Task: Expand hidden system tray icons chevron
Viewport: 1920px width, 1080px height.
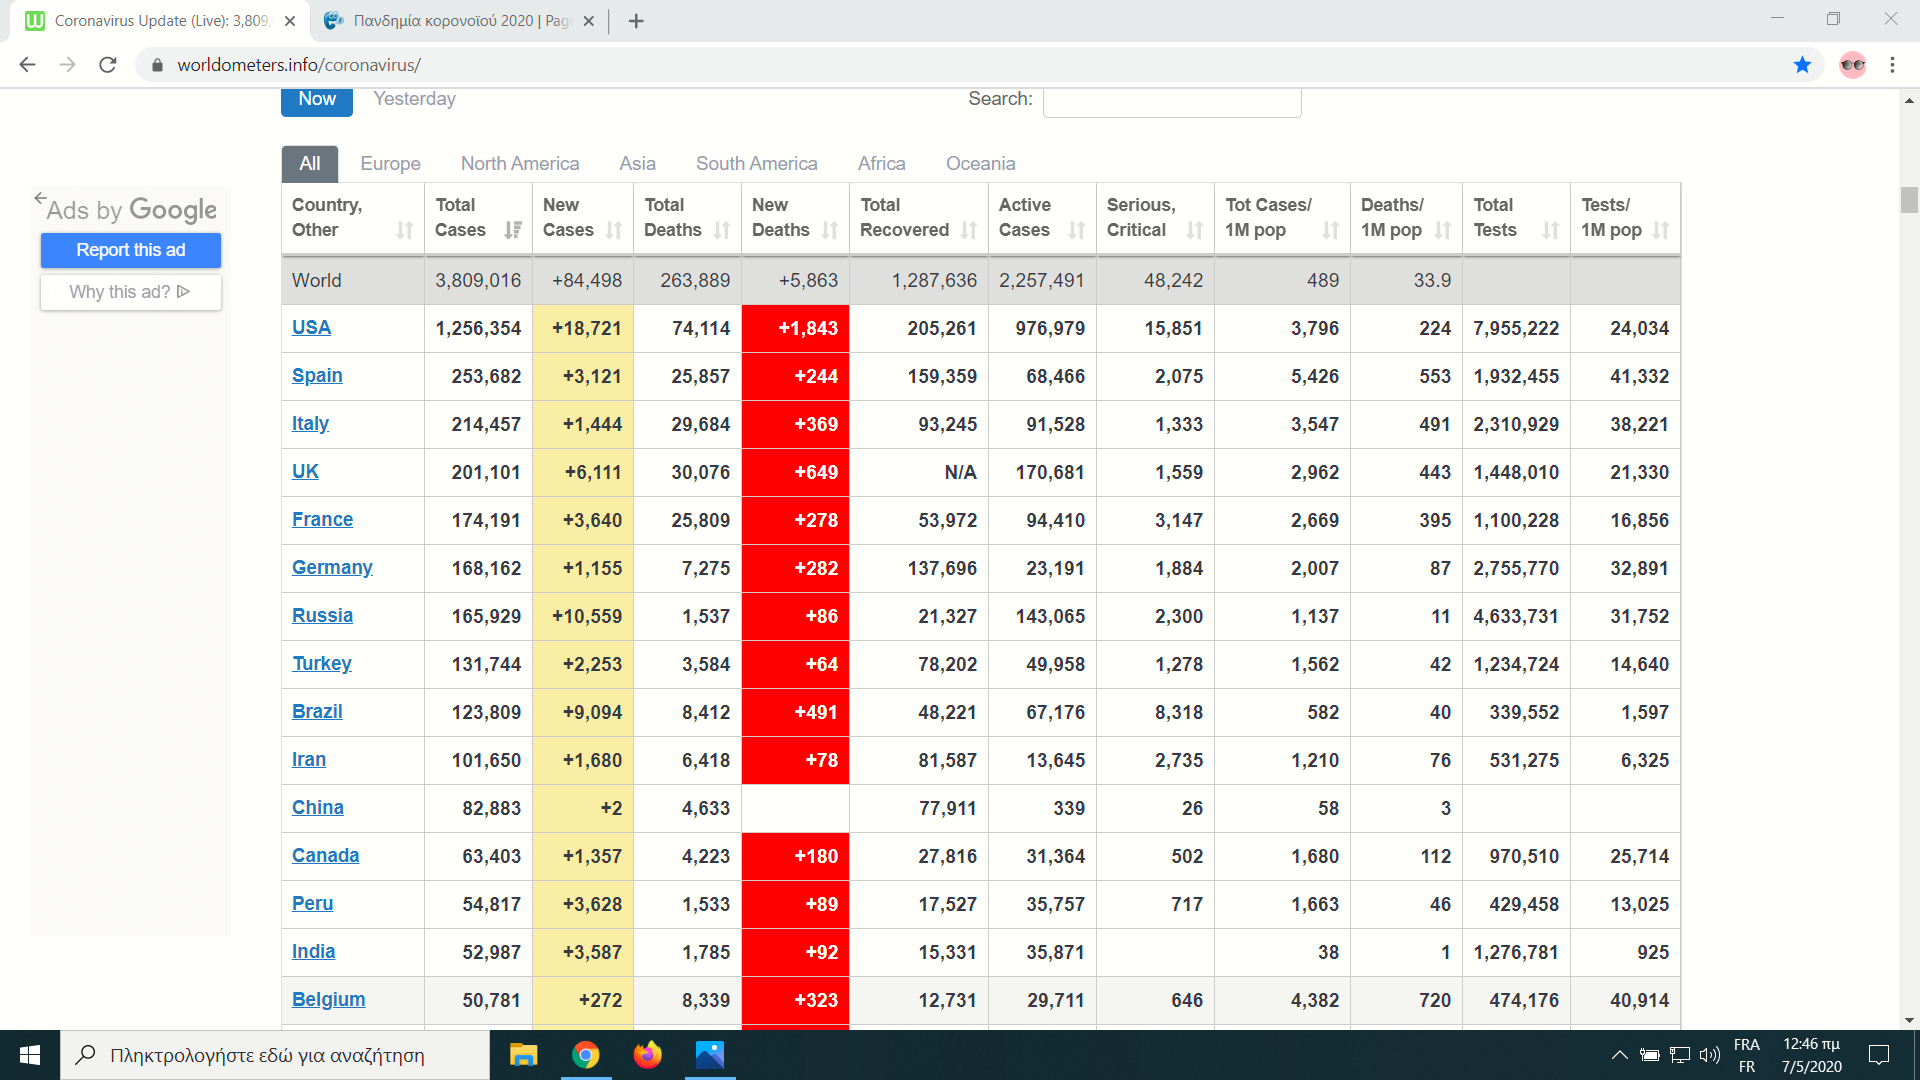Action: (x=1619, y=1055)
